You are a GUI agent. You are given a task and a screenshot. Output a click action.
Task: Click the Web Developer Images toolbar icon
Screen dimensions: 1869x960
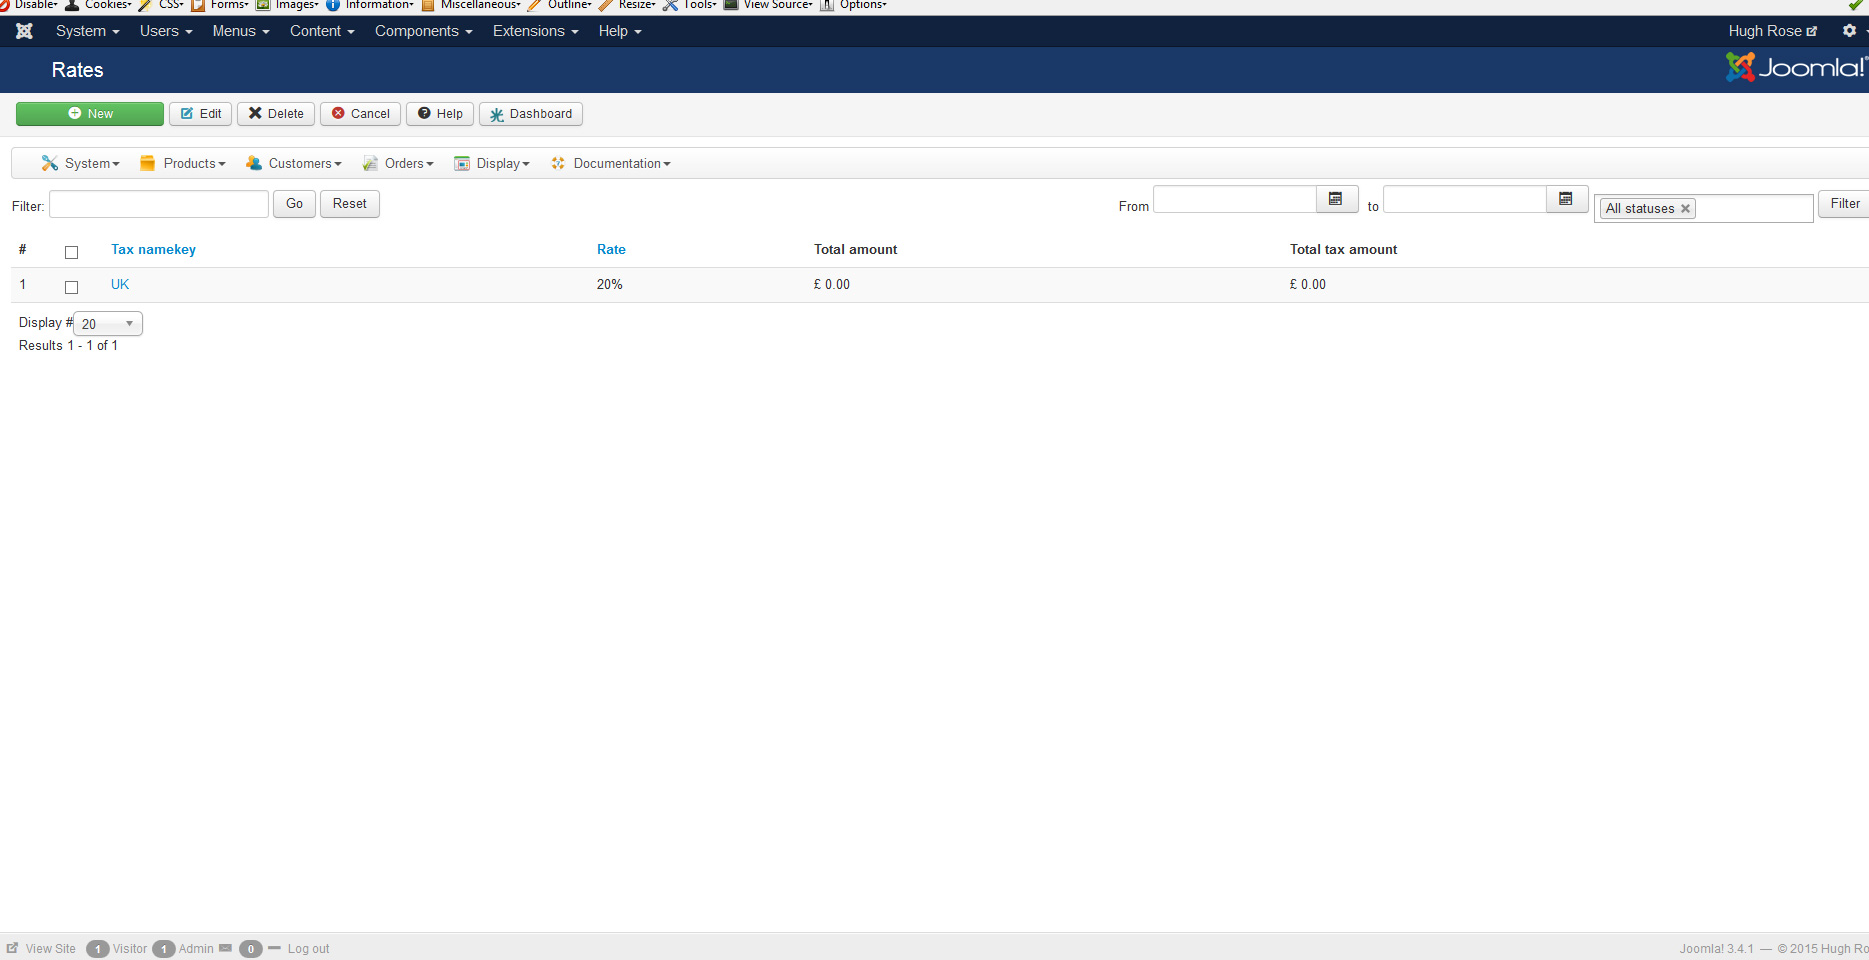click(263, 5)
